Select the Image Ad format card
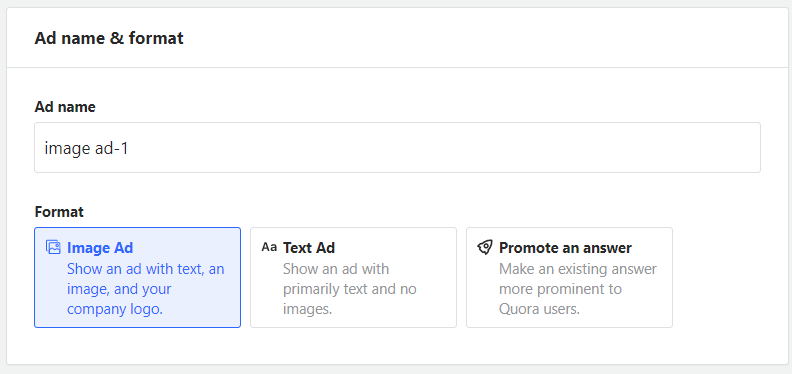792x374 pixels. (137, 277)
